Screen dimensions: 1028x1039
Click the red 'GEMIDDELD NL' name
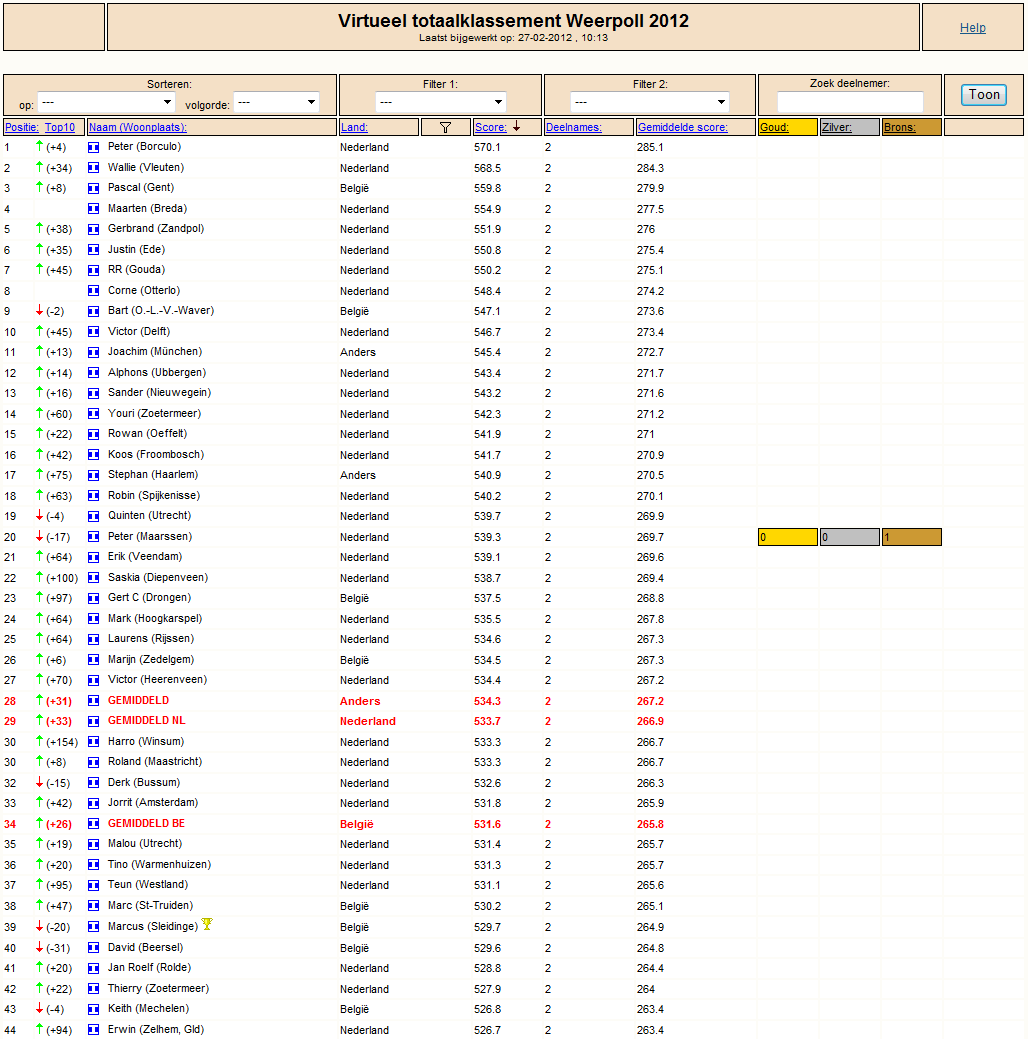[146, 721]
